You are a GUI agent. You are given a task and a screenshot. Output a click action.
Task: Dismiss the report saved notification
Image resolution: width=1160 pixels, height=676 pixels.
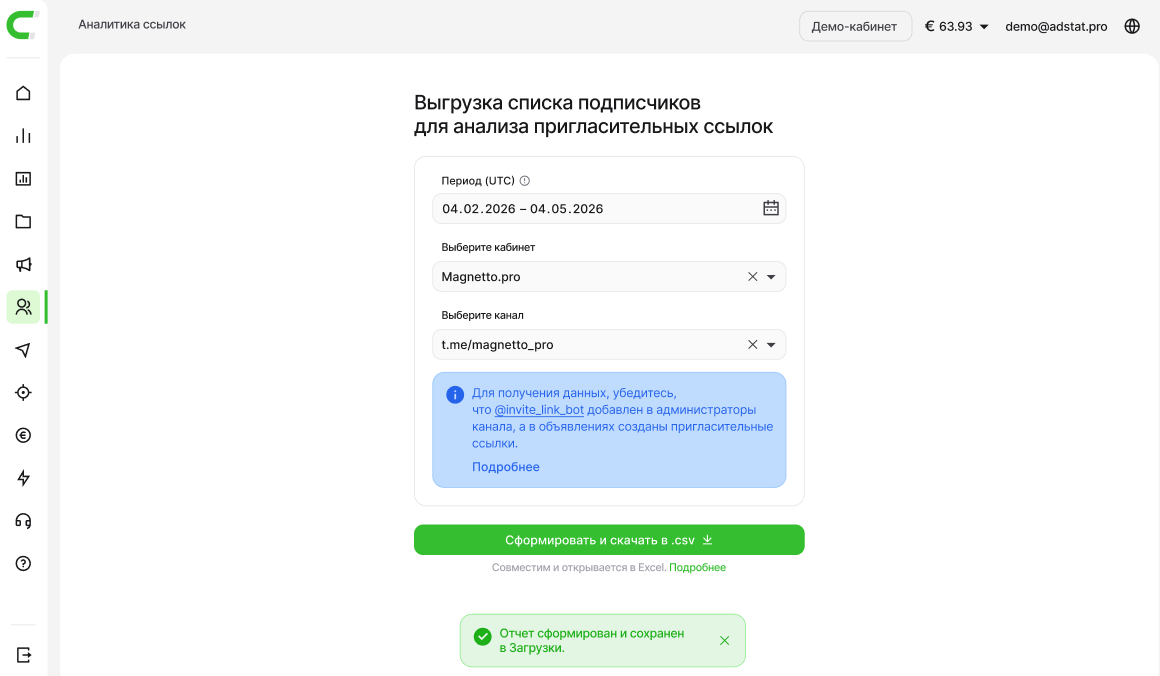click(x=724, y=640)
